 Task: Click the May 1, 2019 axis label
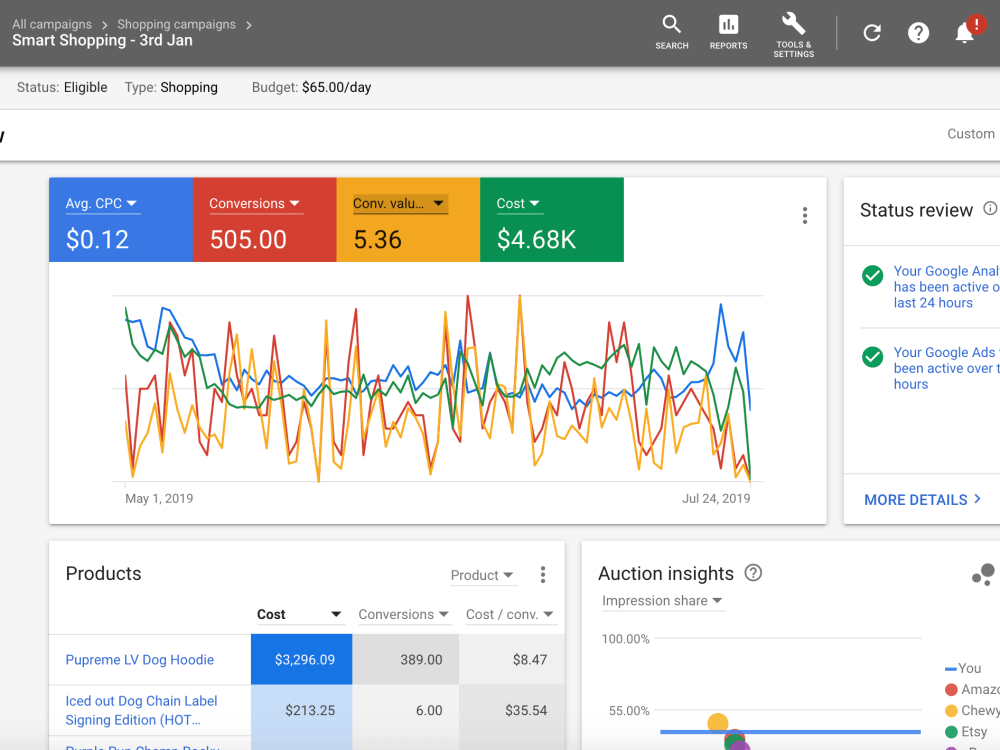click(x=159, y=499)
